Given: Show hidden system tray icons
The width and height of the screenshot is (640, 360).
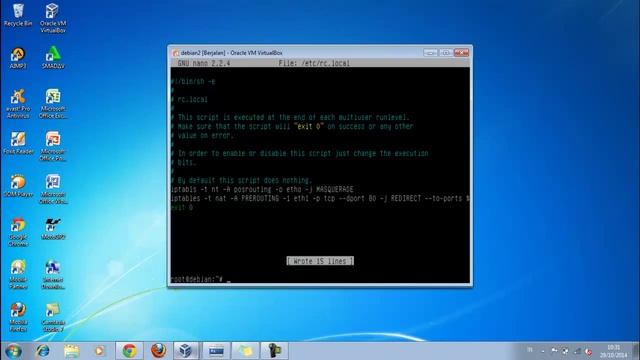Looking at the screenshot, I should (x=542, y=351).
